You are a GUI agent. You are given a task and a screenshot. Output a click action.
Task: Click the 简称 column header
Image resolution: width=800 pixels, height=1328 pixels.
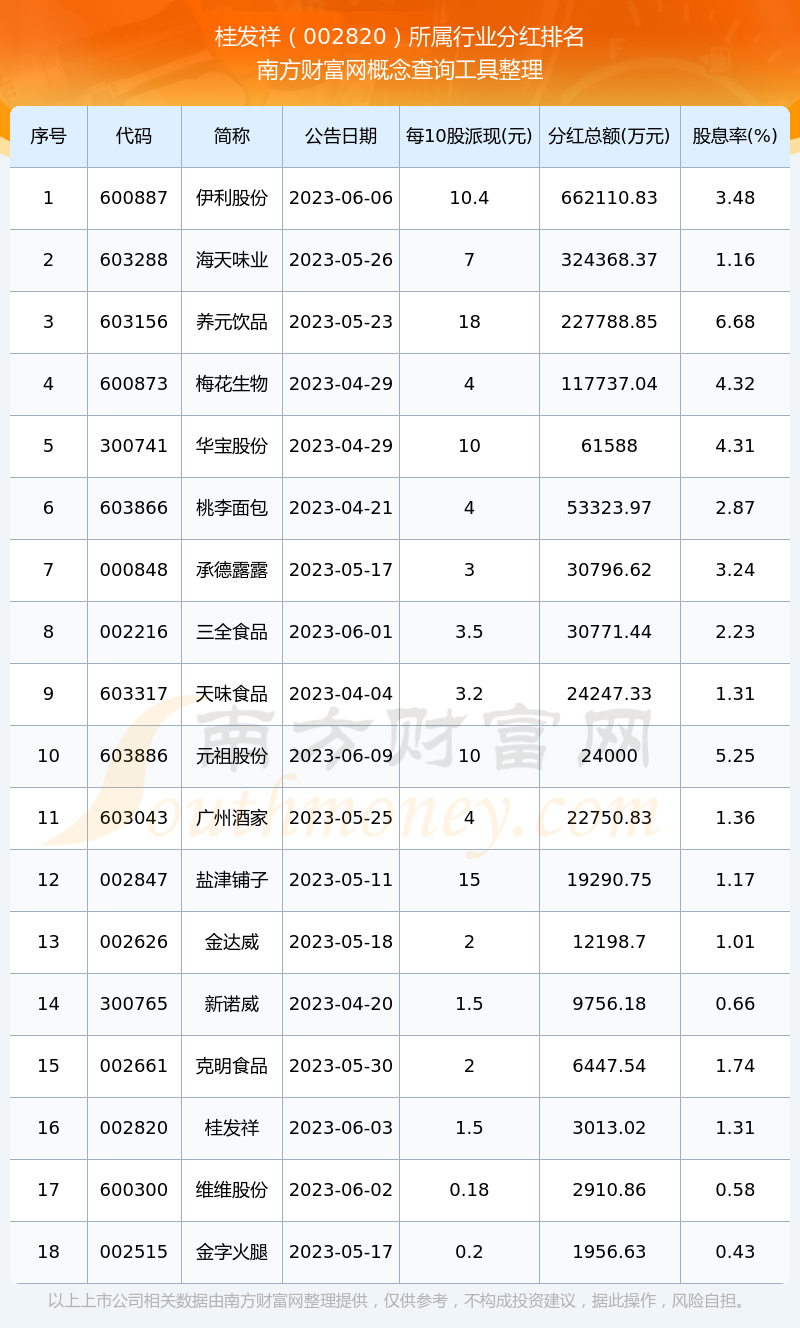pos(232,136)
